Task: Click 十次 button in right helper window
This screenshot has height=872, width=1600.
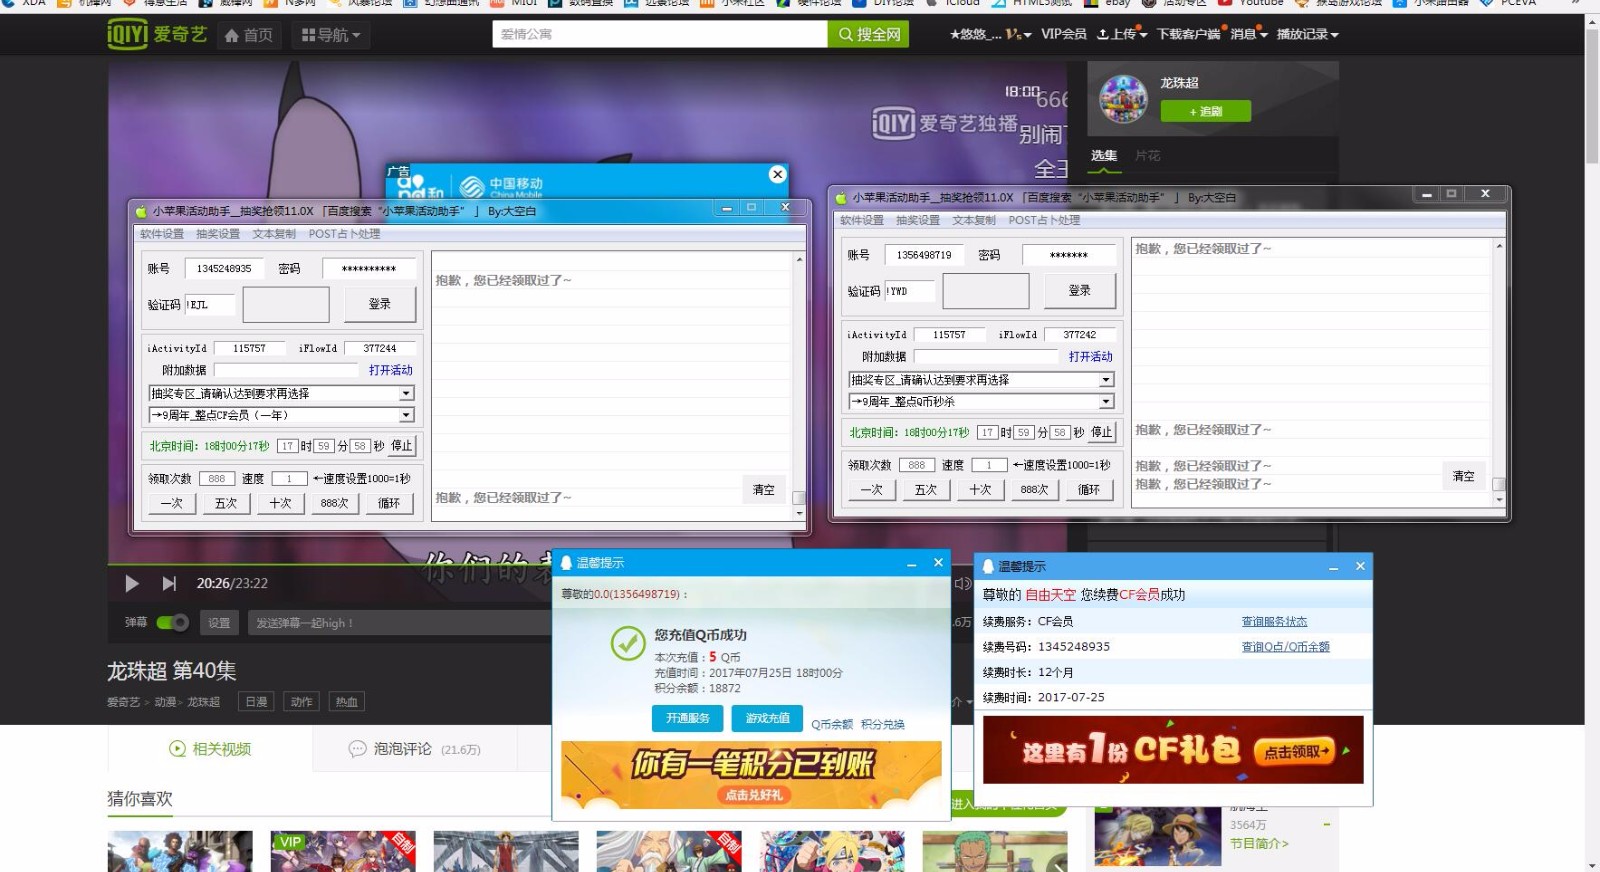Action: [980, 489]
